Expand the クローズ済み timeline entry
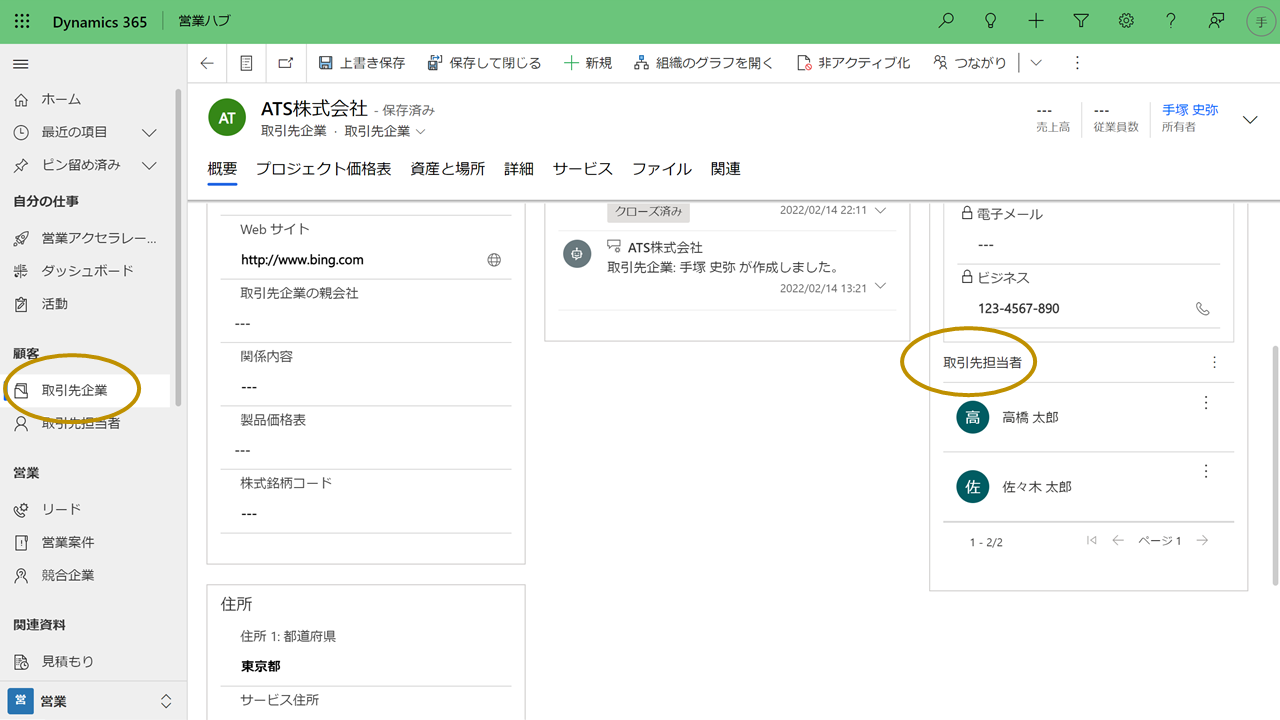Screen dimensions: 1280x720 coord(880,211)
